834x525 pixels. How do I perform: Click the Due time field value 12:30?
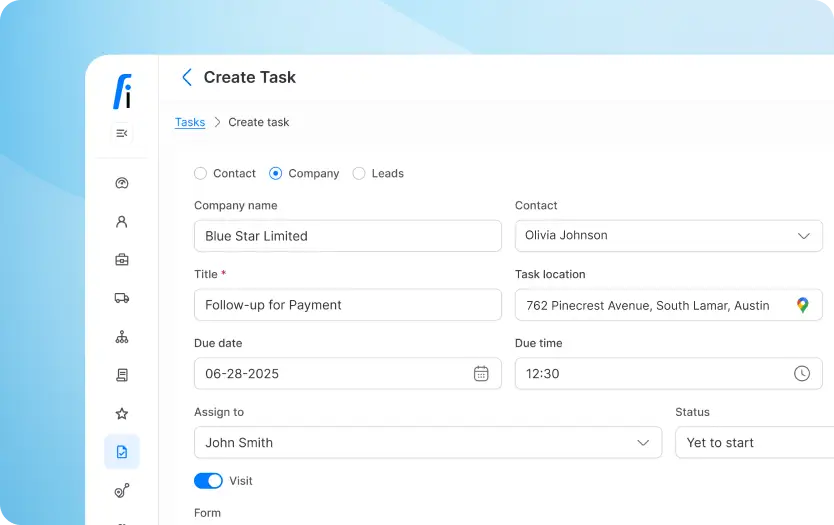543,373
